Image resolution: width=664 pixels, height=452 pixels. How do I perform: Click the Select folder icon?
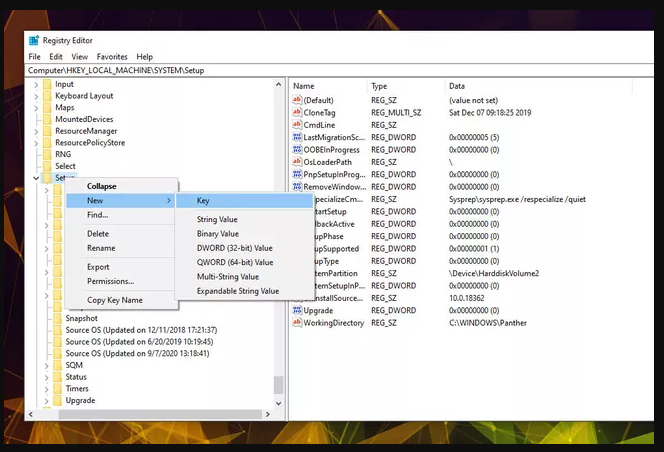[47, 166]
